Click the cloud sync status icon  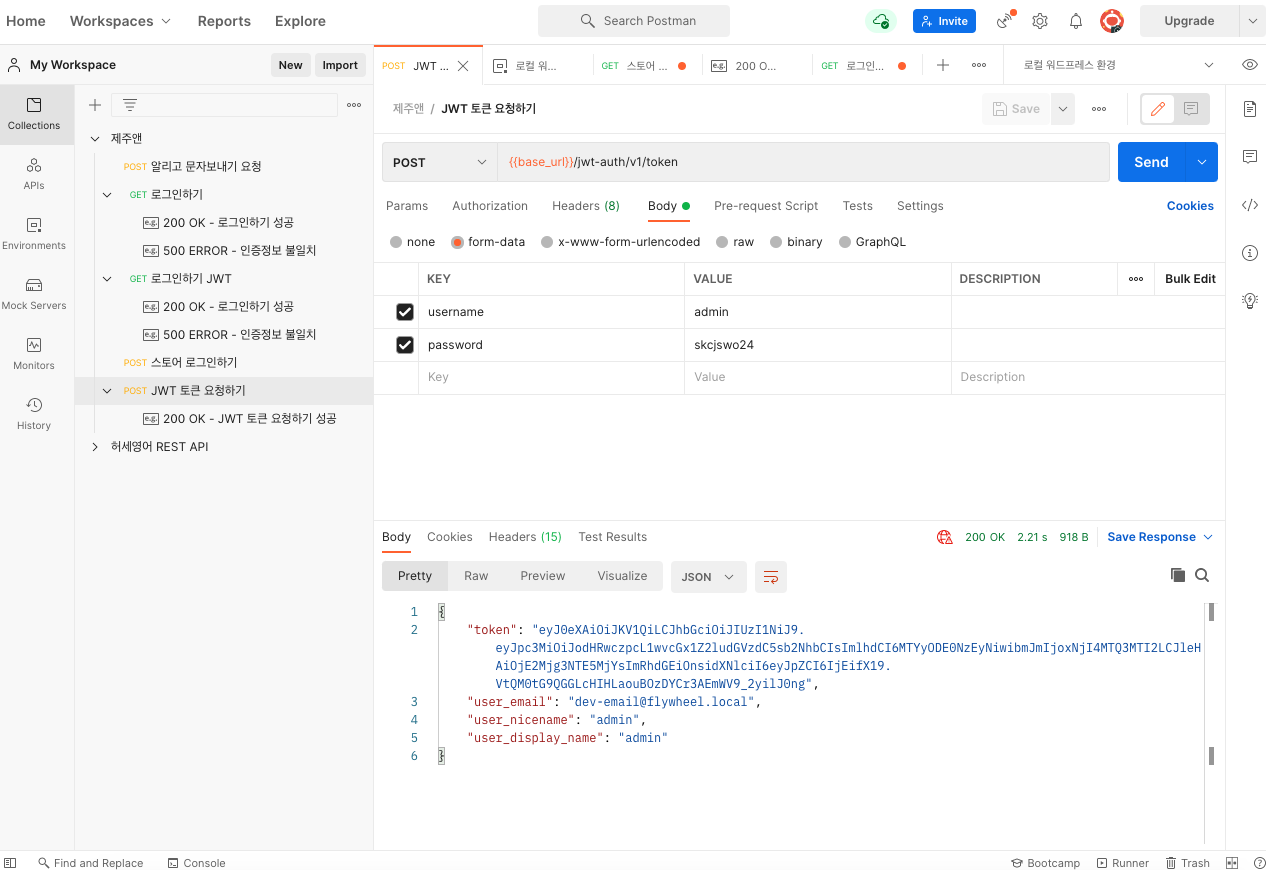880,21
